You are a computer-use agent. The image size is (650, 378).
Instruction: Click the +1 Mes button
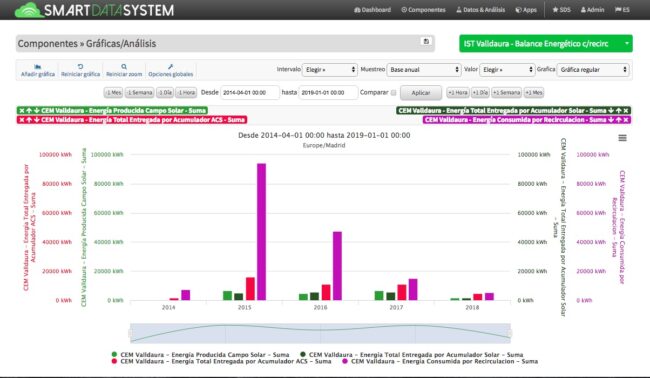tap(534, 93)
